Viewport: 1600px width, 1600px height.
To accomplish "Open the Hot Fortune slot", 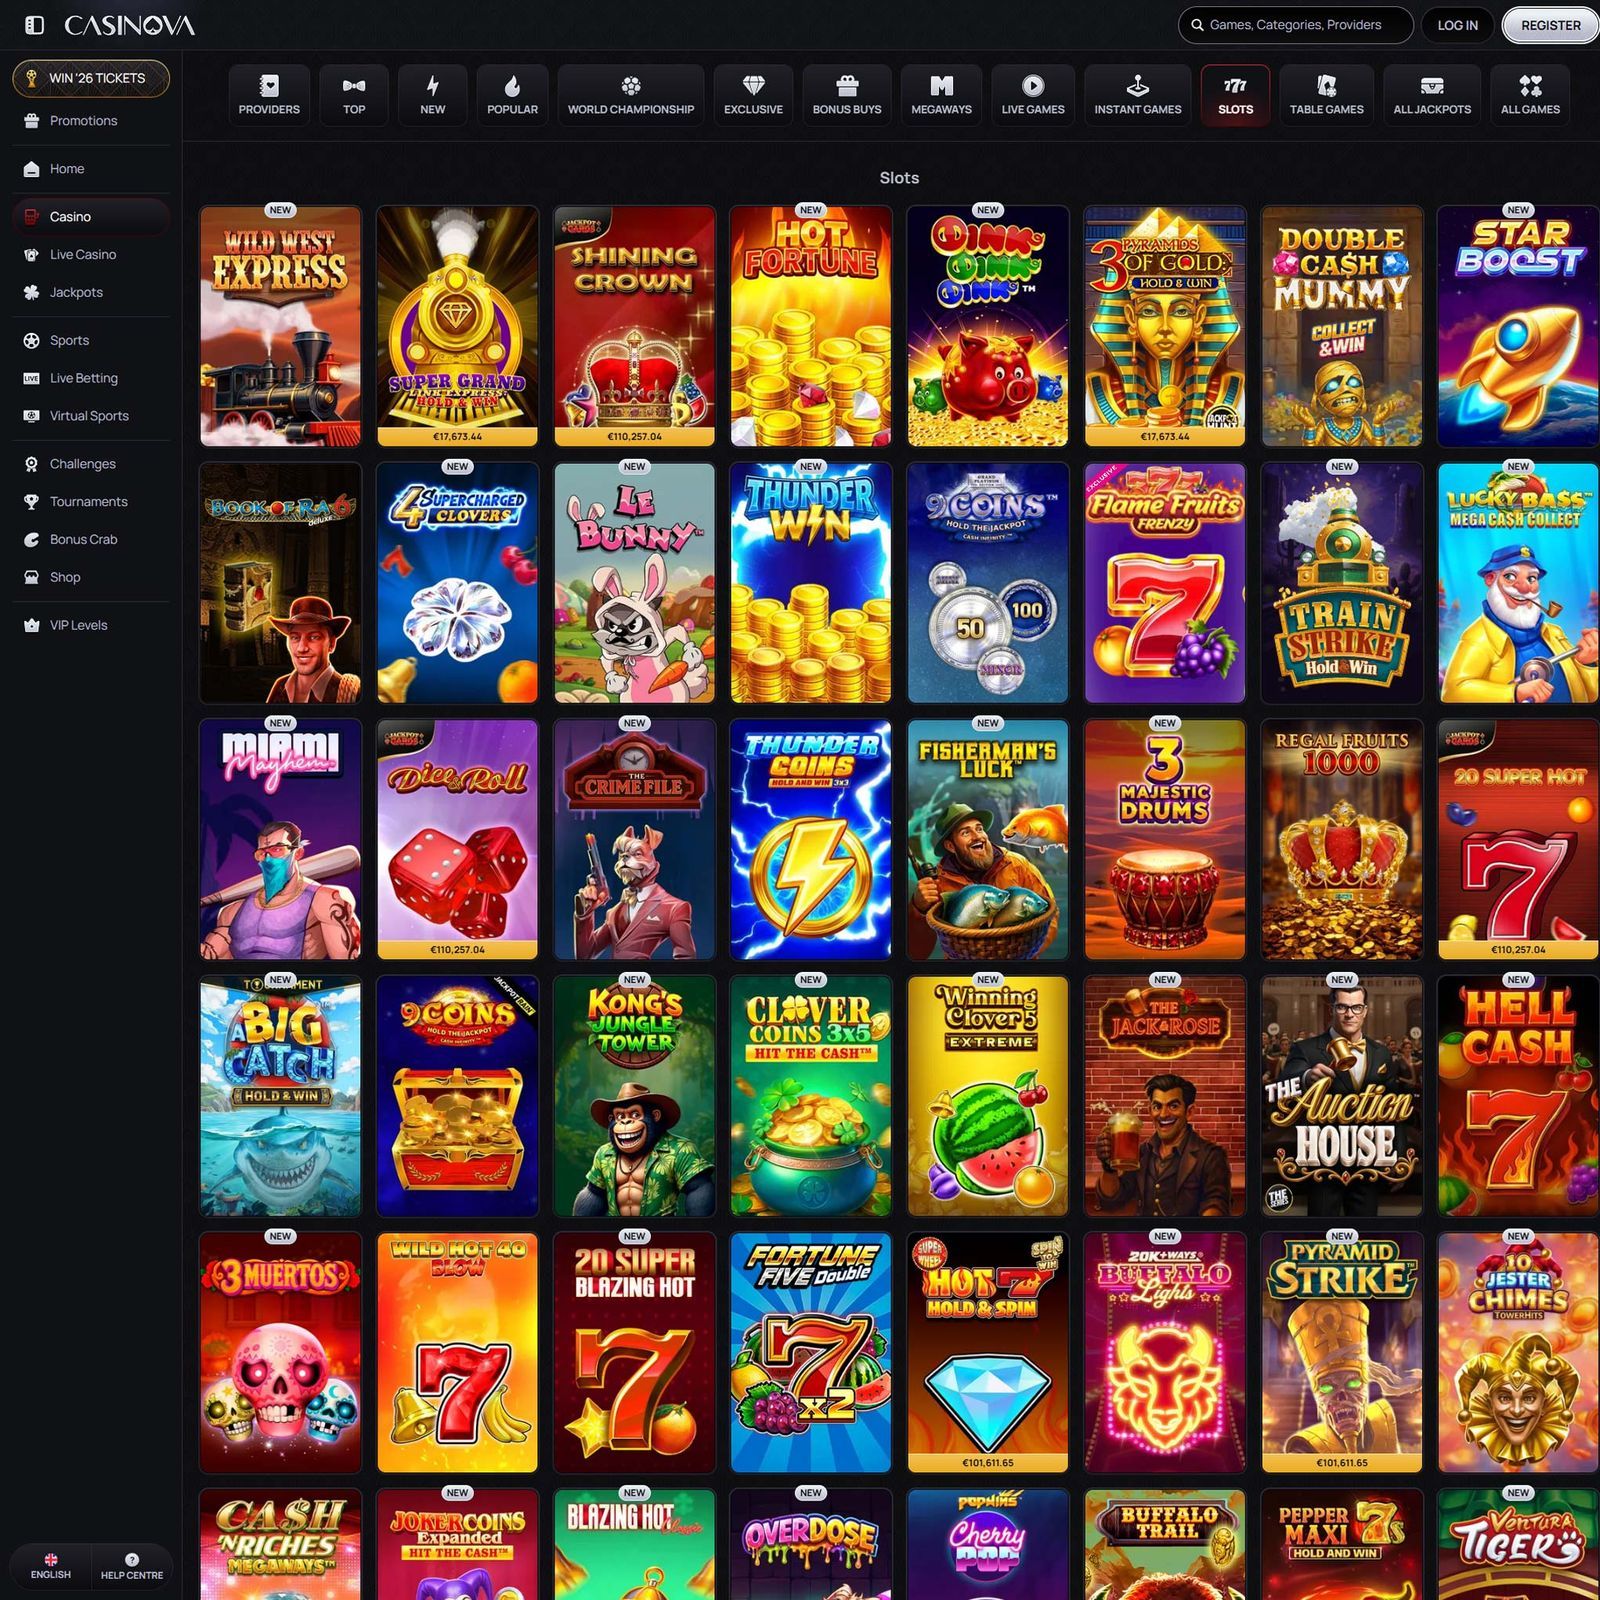I will [811, 326].
